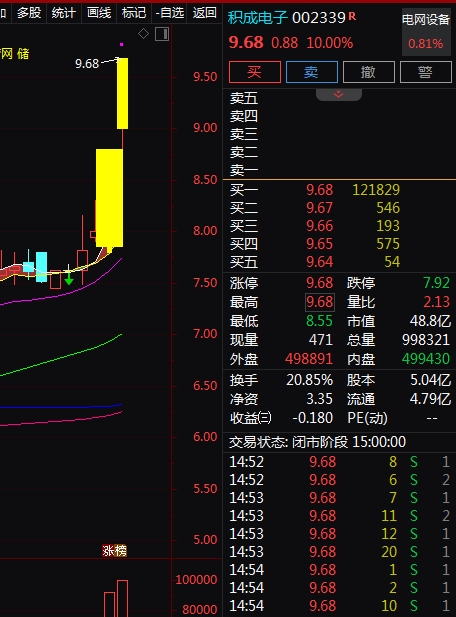Viewport: 456px width, 617px height.
Task: Click the boxed 最高 value 9.68
Action: tap(320, 302)
